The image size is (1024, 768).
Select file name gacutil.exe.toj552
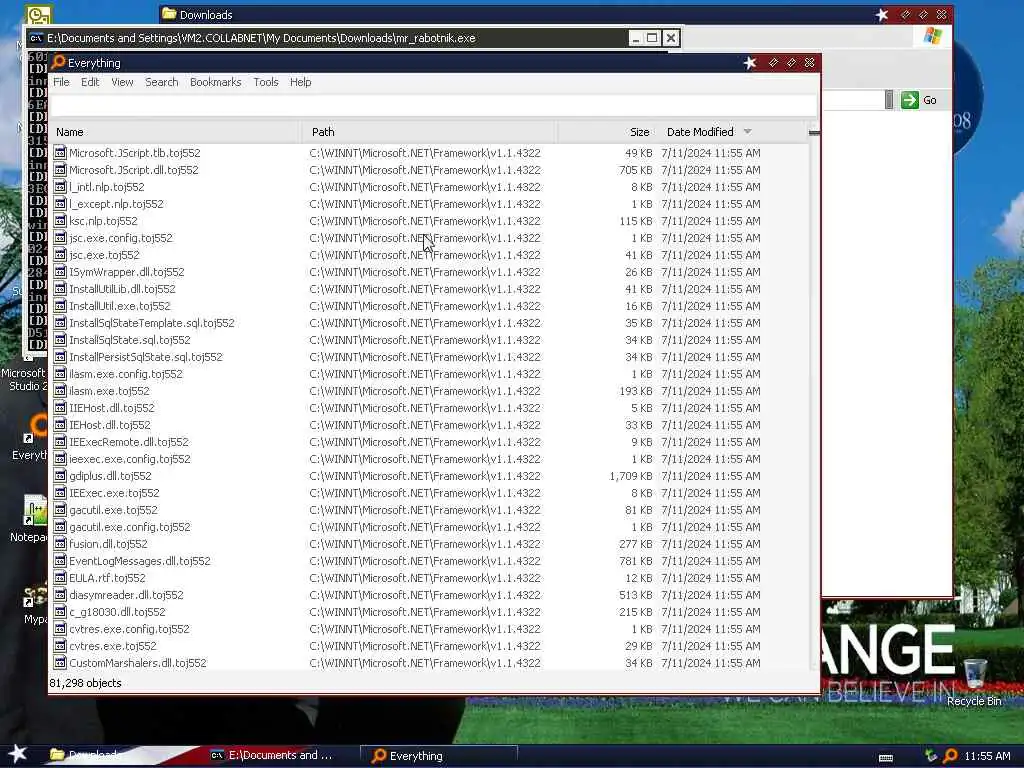tap(114, 510)
